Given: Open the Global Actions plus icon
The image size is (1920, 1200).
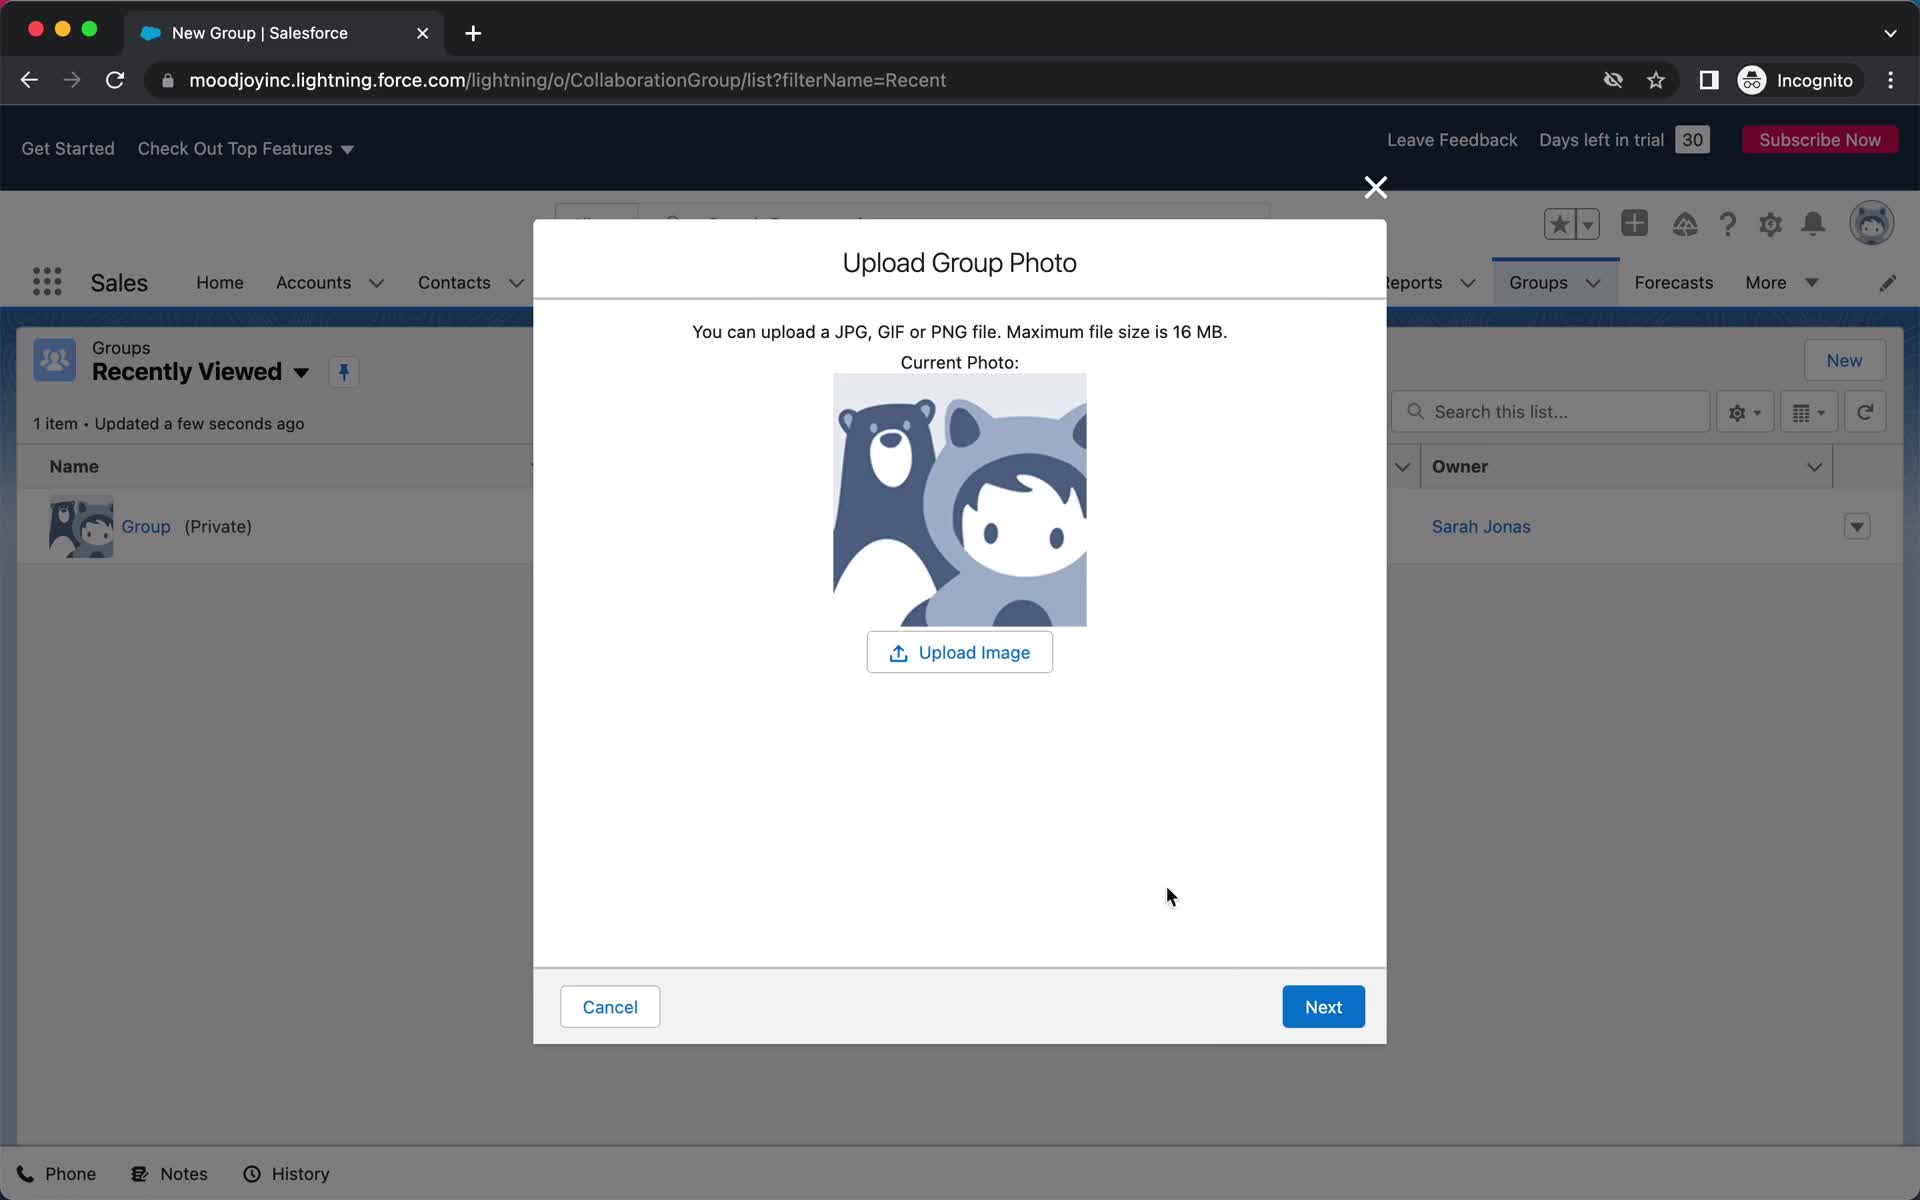Looking at the screenshot, I should [1635, 223].
